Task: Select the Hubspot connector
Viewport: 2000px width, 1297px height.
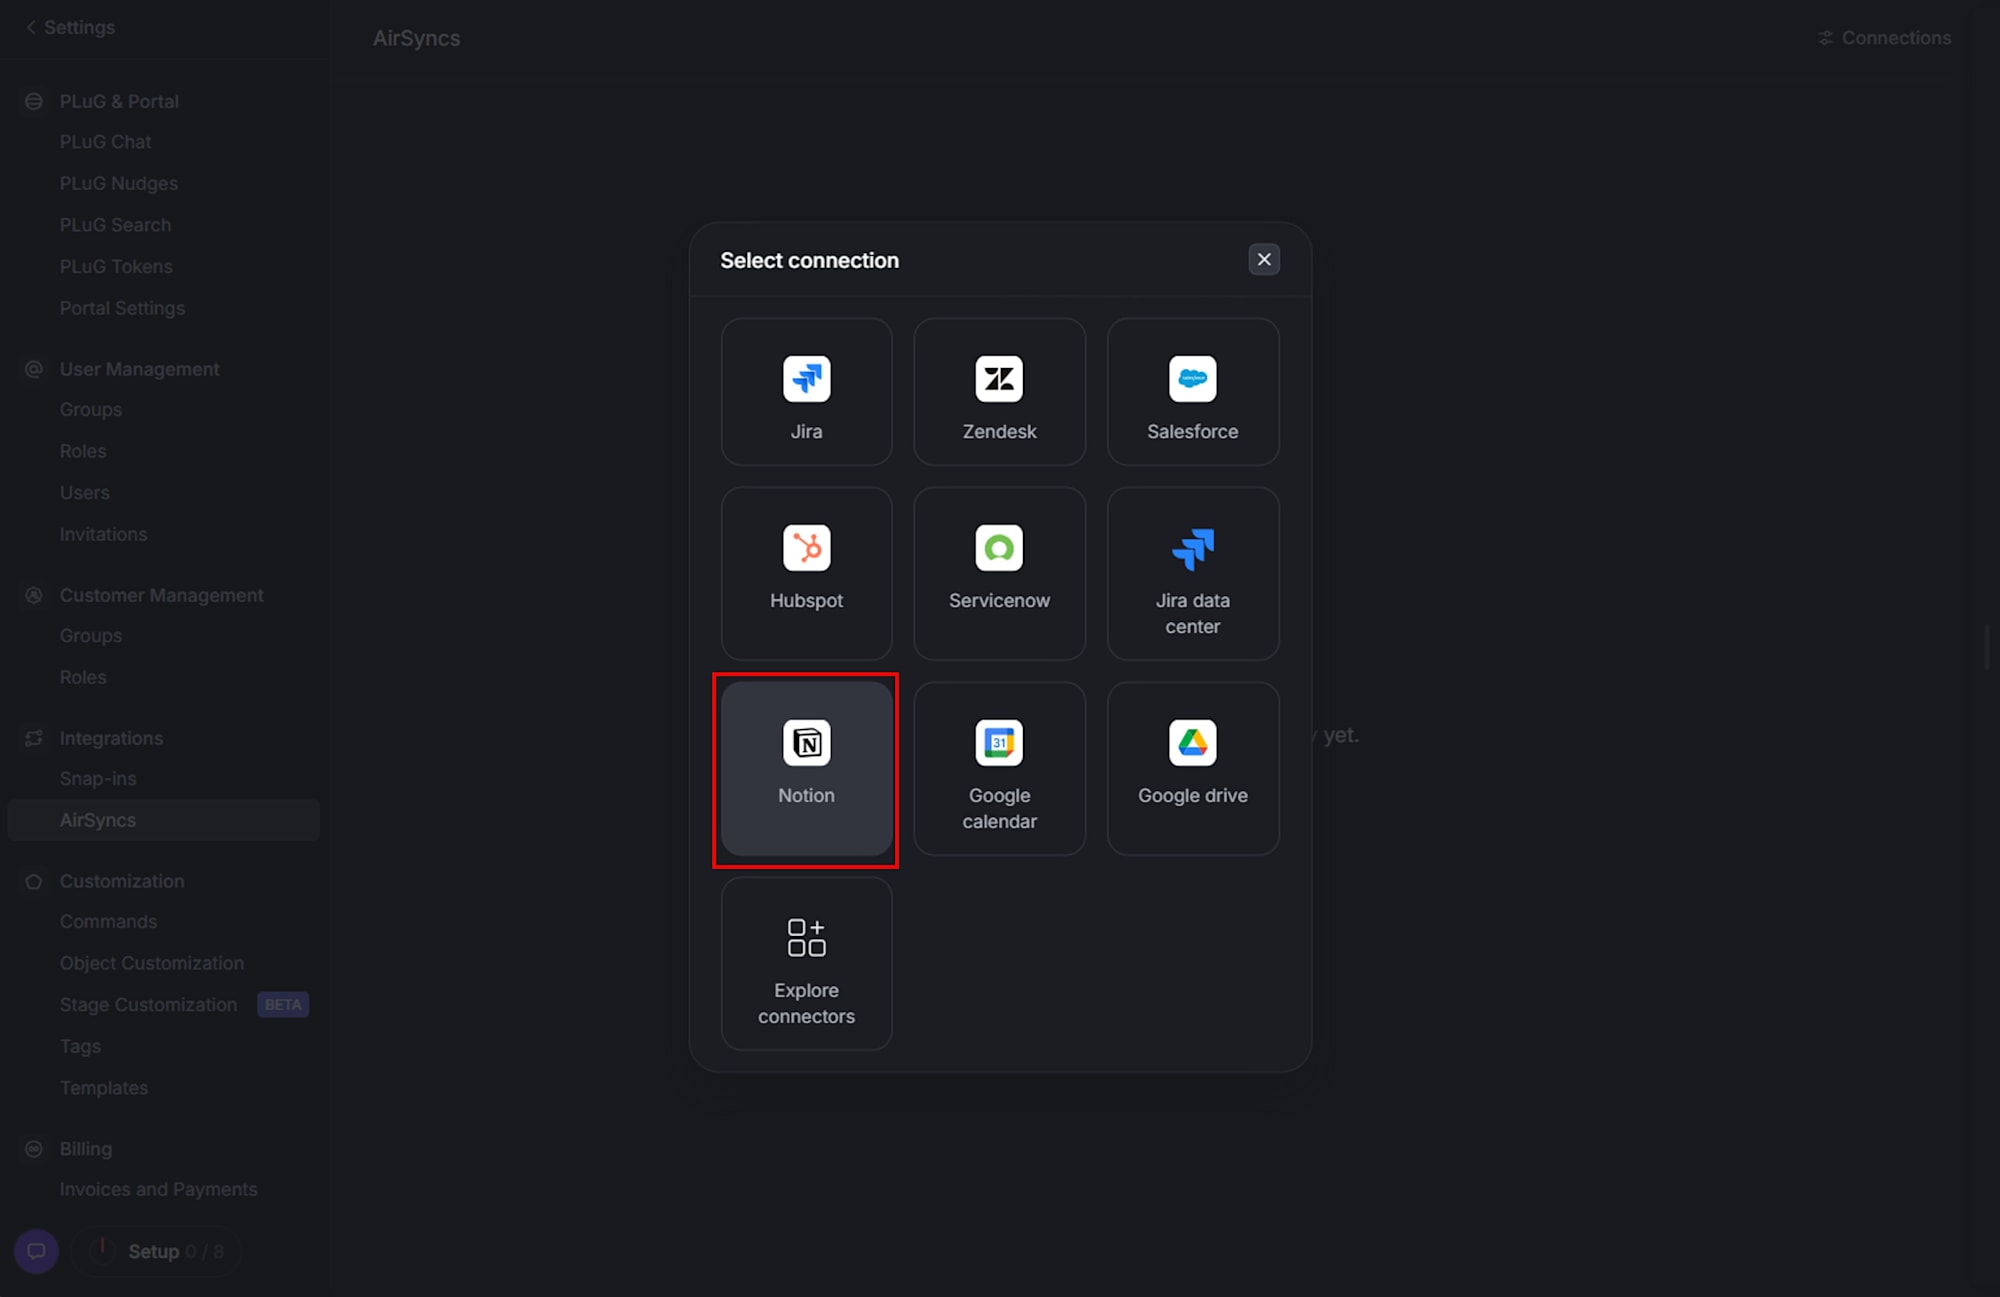Action: [x=806, y=572]
